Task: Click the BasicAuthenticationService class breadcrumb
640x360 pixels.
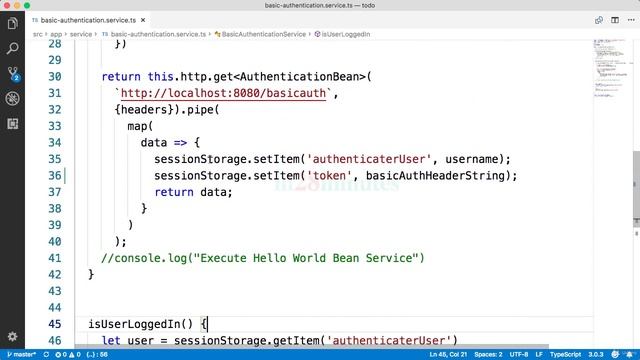Action: point(260,34)
